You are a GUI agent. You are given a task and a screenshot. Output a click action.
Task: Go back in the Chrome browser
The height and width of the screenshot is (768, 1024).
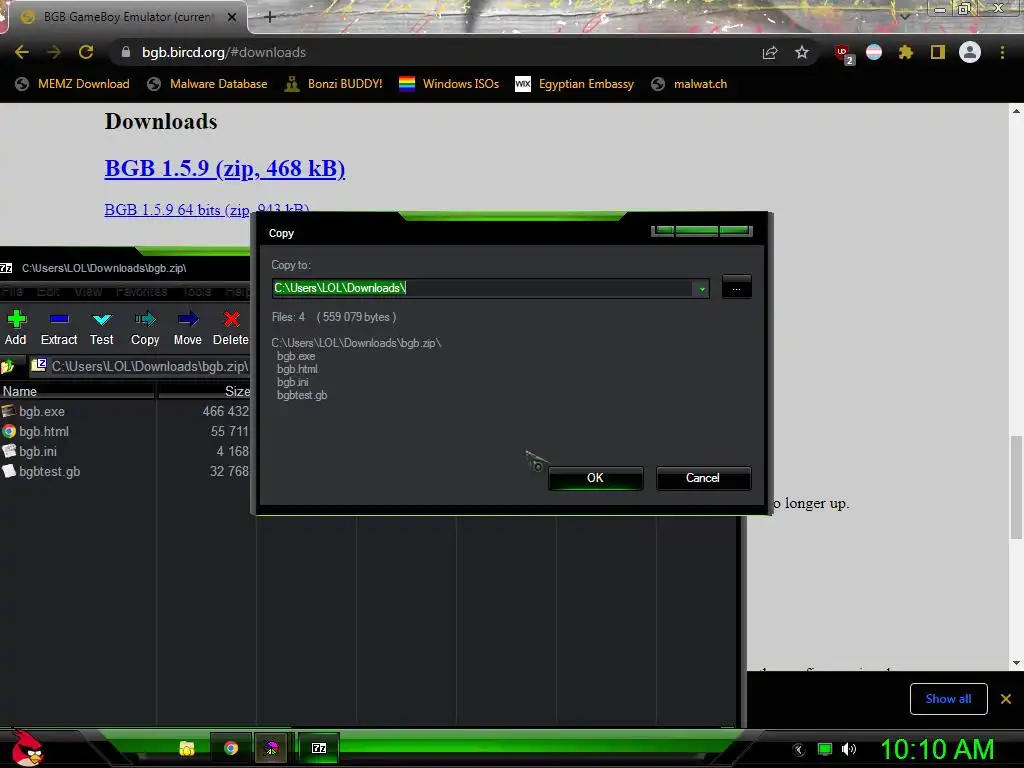pos(22,52)
